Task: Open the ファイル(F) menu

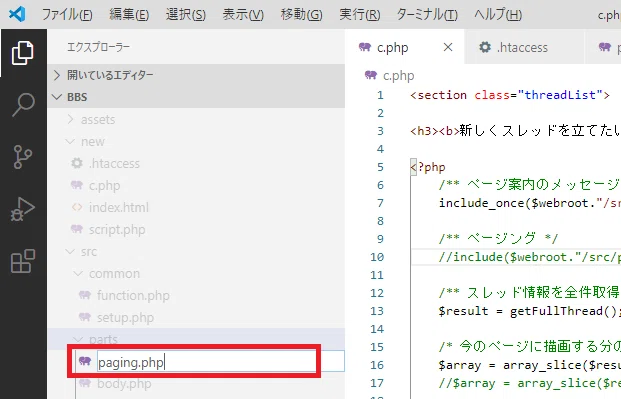Action: click(x=67, y=15)
